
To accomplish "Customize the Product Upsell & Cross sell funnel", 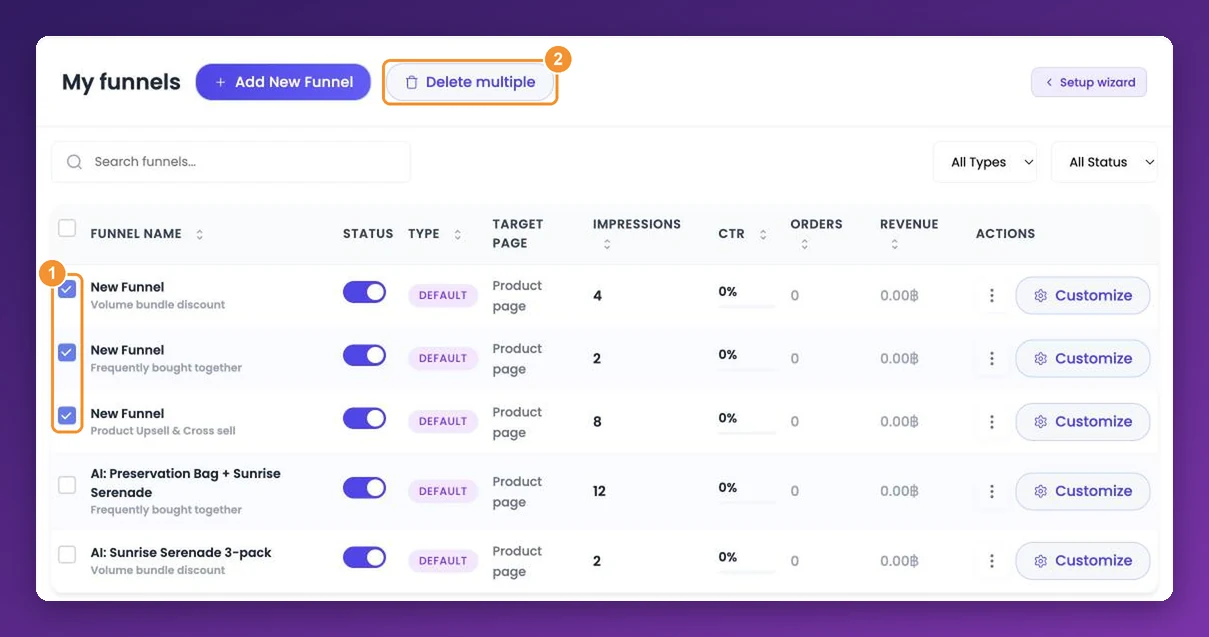I will (x=1083, y=422).
